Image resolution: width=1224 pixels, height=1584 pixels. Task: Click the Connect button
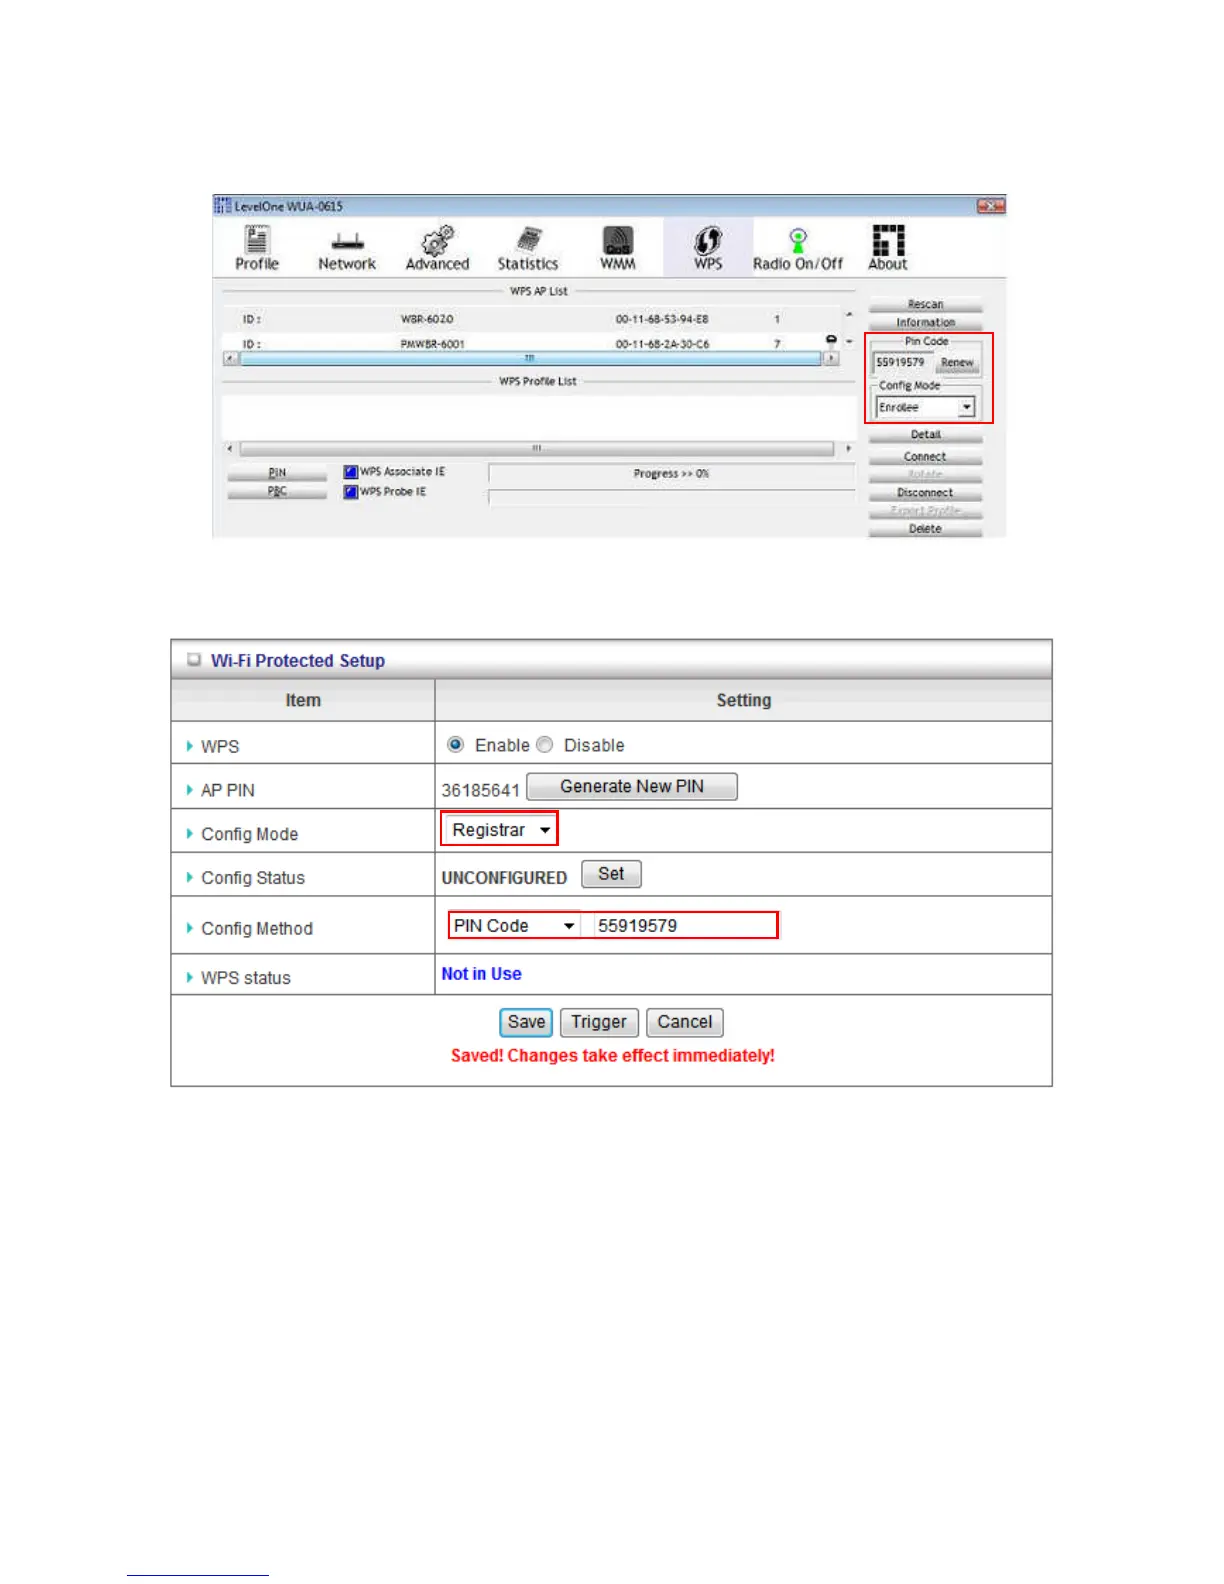[925, 457]
